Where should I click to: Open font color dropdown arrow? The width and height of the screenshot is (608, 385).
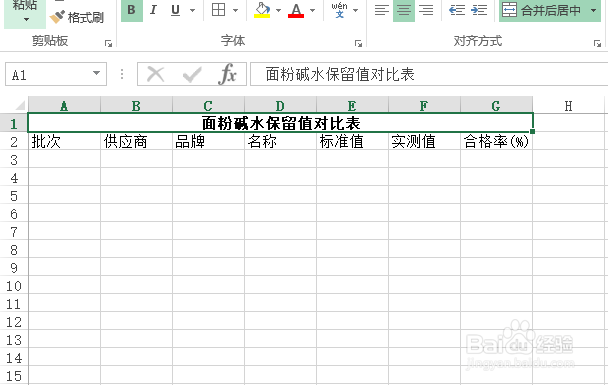click(313, 10)
